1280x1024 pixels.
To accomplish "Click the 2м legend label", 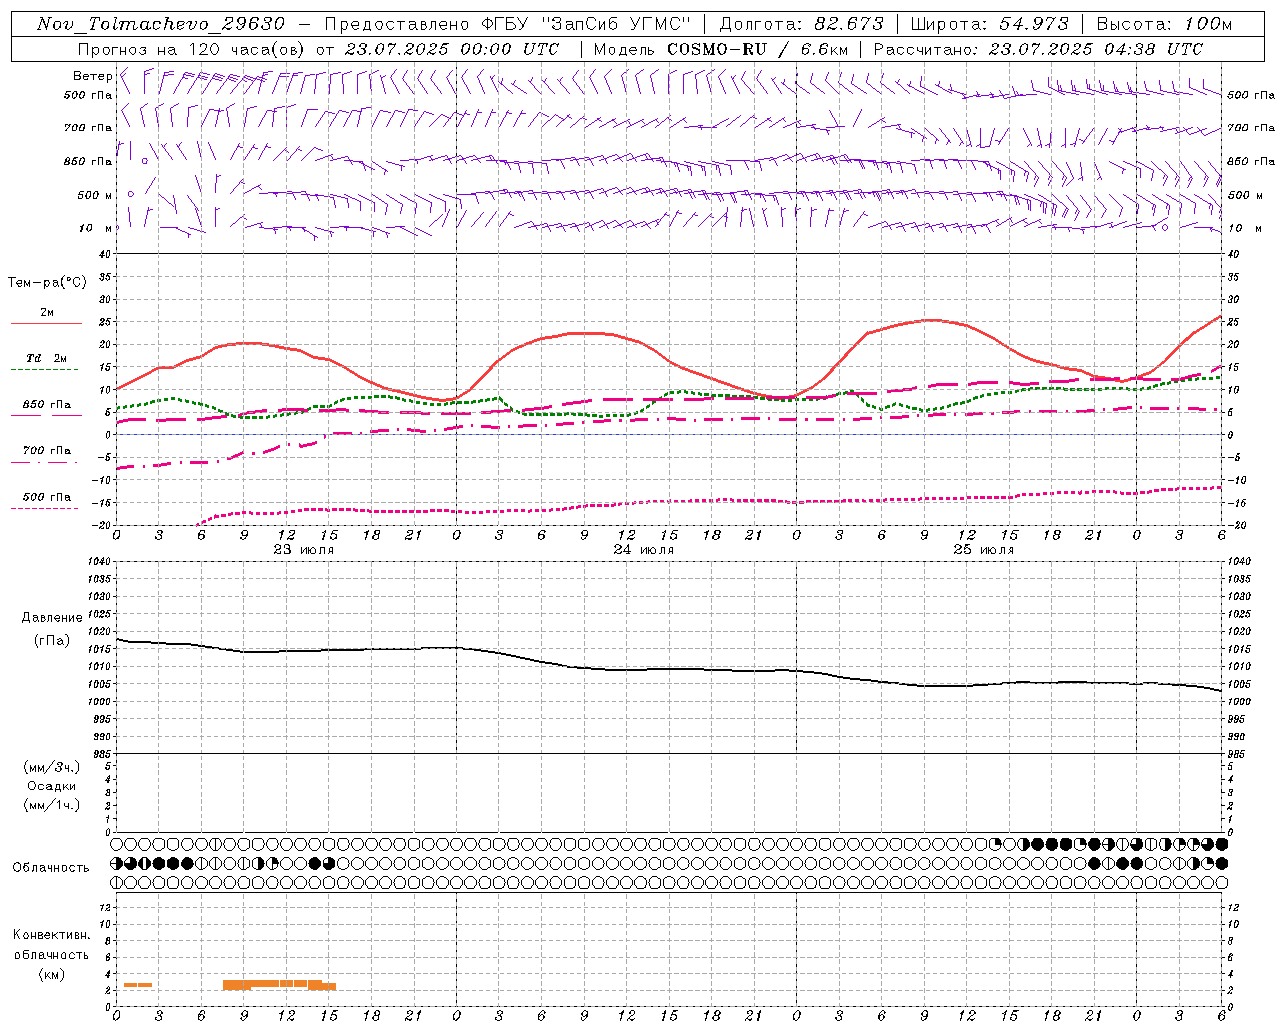I will click(47, 312).
